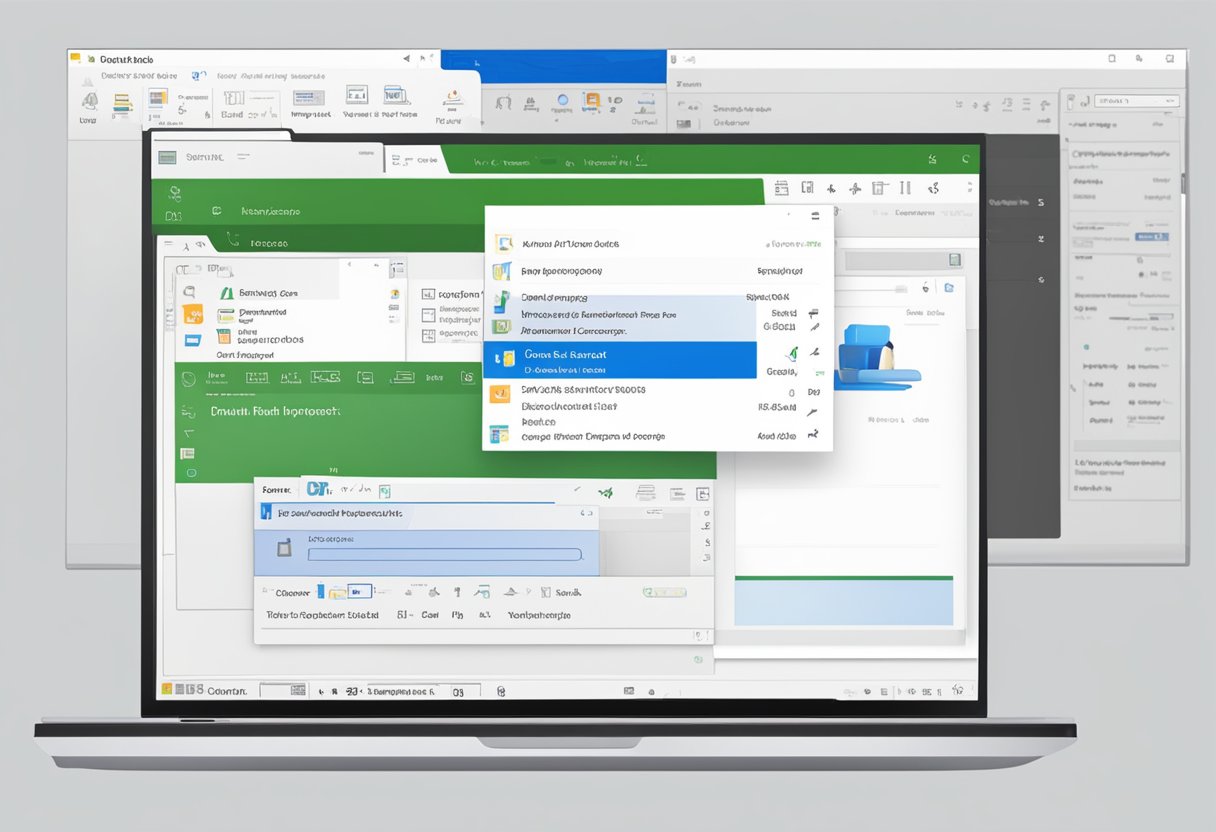Click the green checkmark icon in lower dialog toolbar
The image size is (1216, 832).
[x=605, y=492]
